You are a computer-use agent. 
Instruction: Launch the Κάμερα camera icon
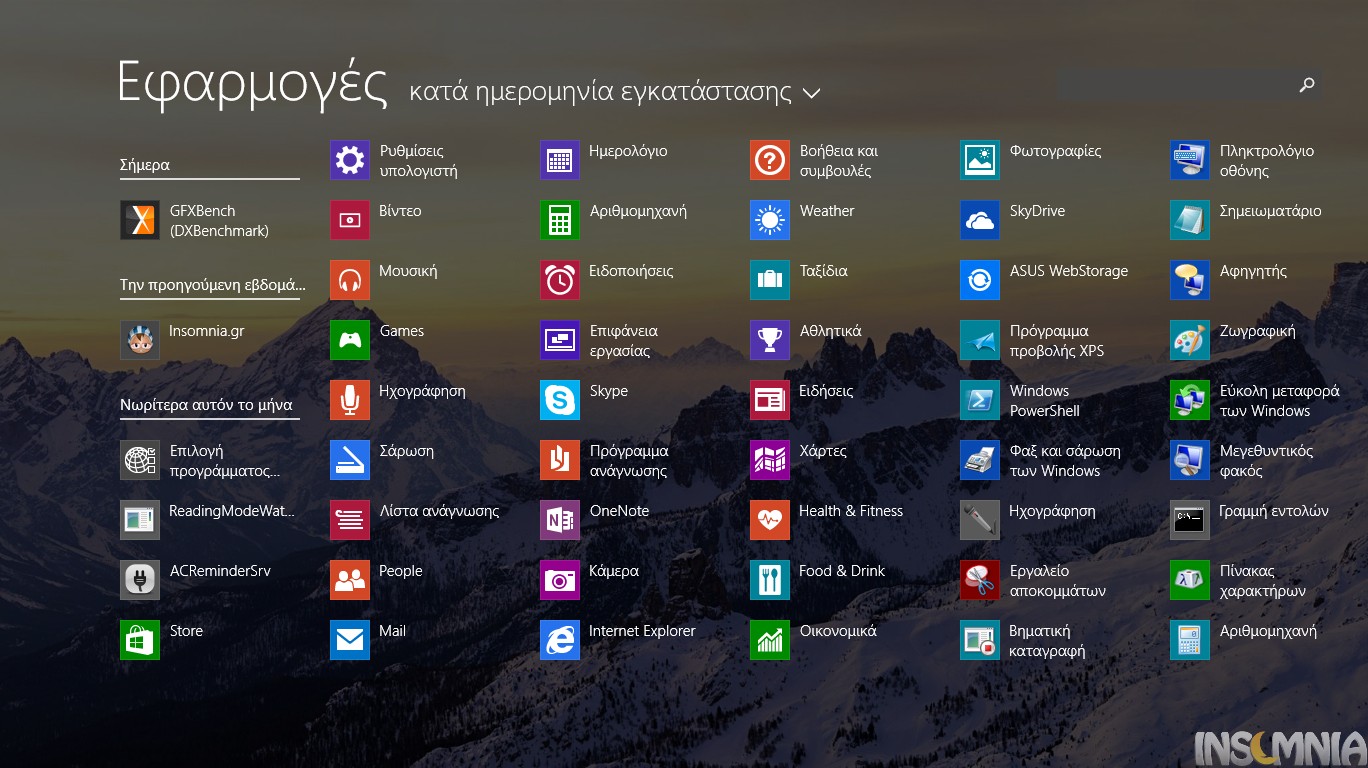point(560,580)
